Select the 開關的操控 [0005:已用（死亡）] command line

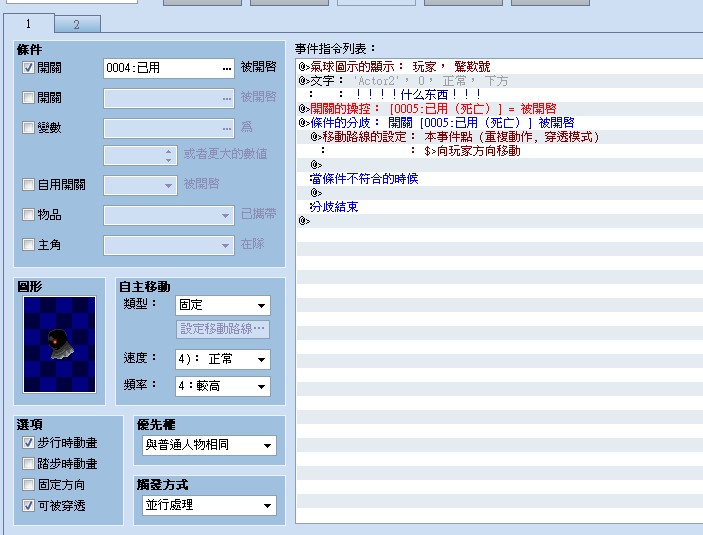(499, 109)
